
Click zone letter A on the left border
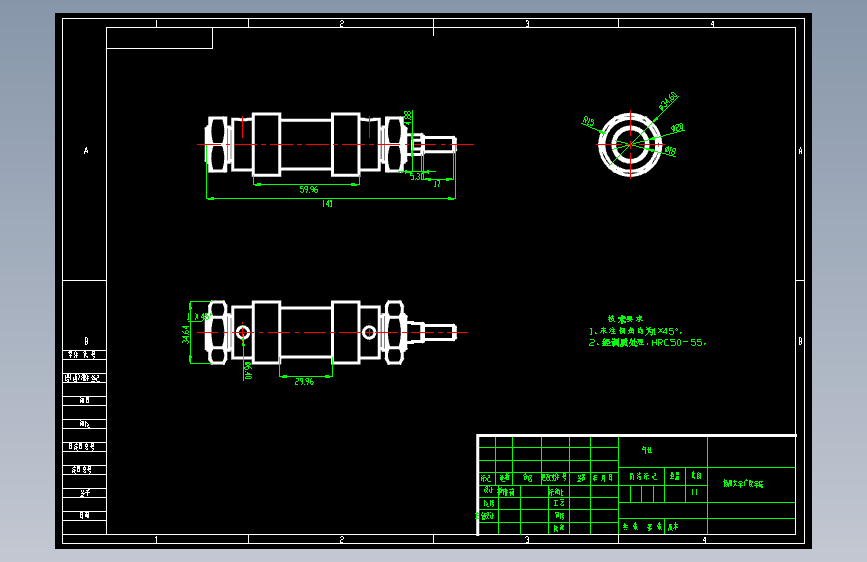pos(86,150)
